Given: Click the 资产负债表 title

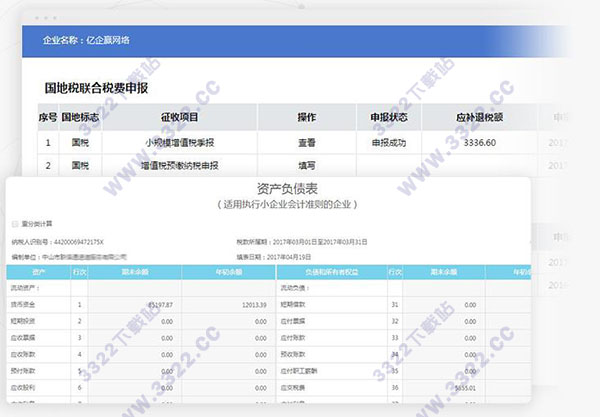Looking at the screenshot, I should coord(287,189).
